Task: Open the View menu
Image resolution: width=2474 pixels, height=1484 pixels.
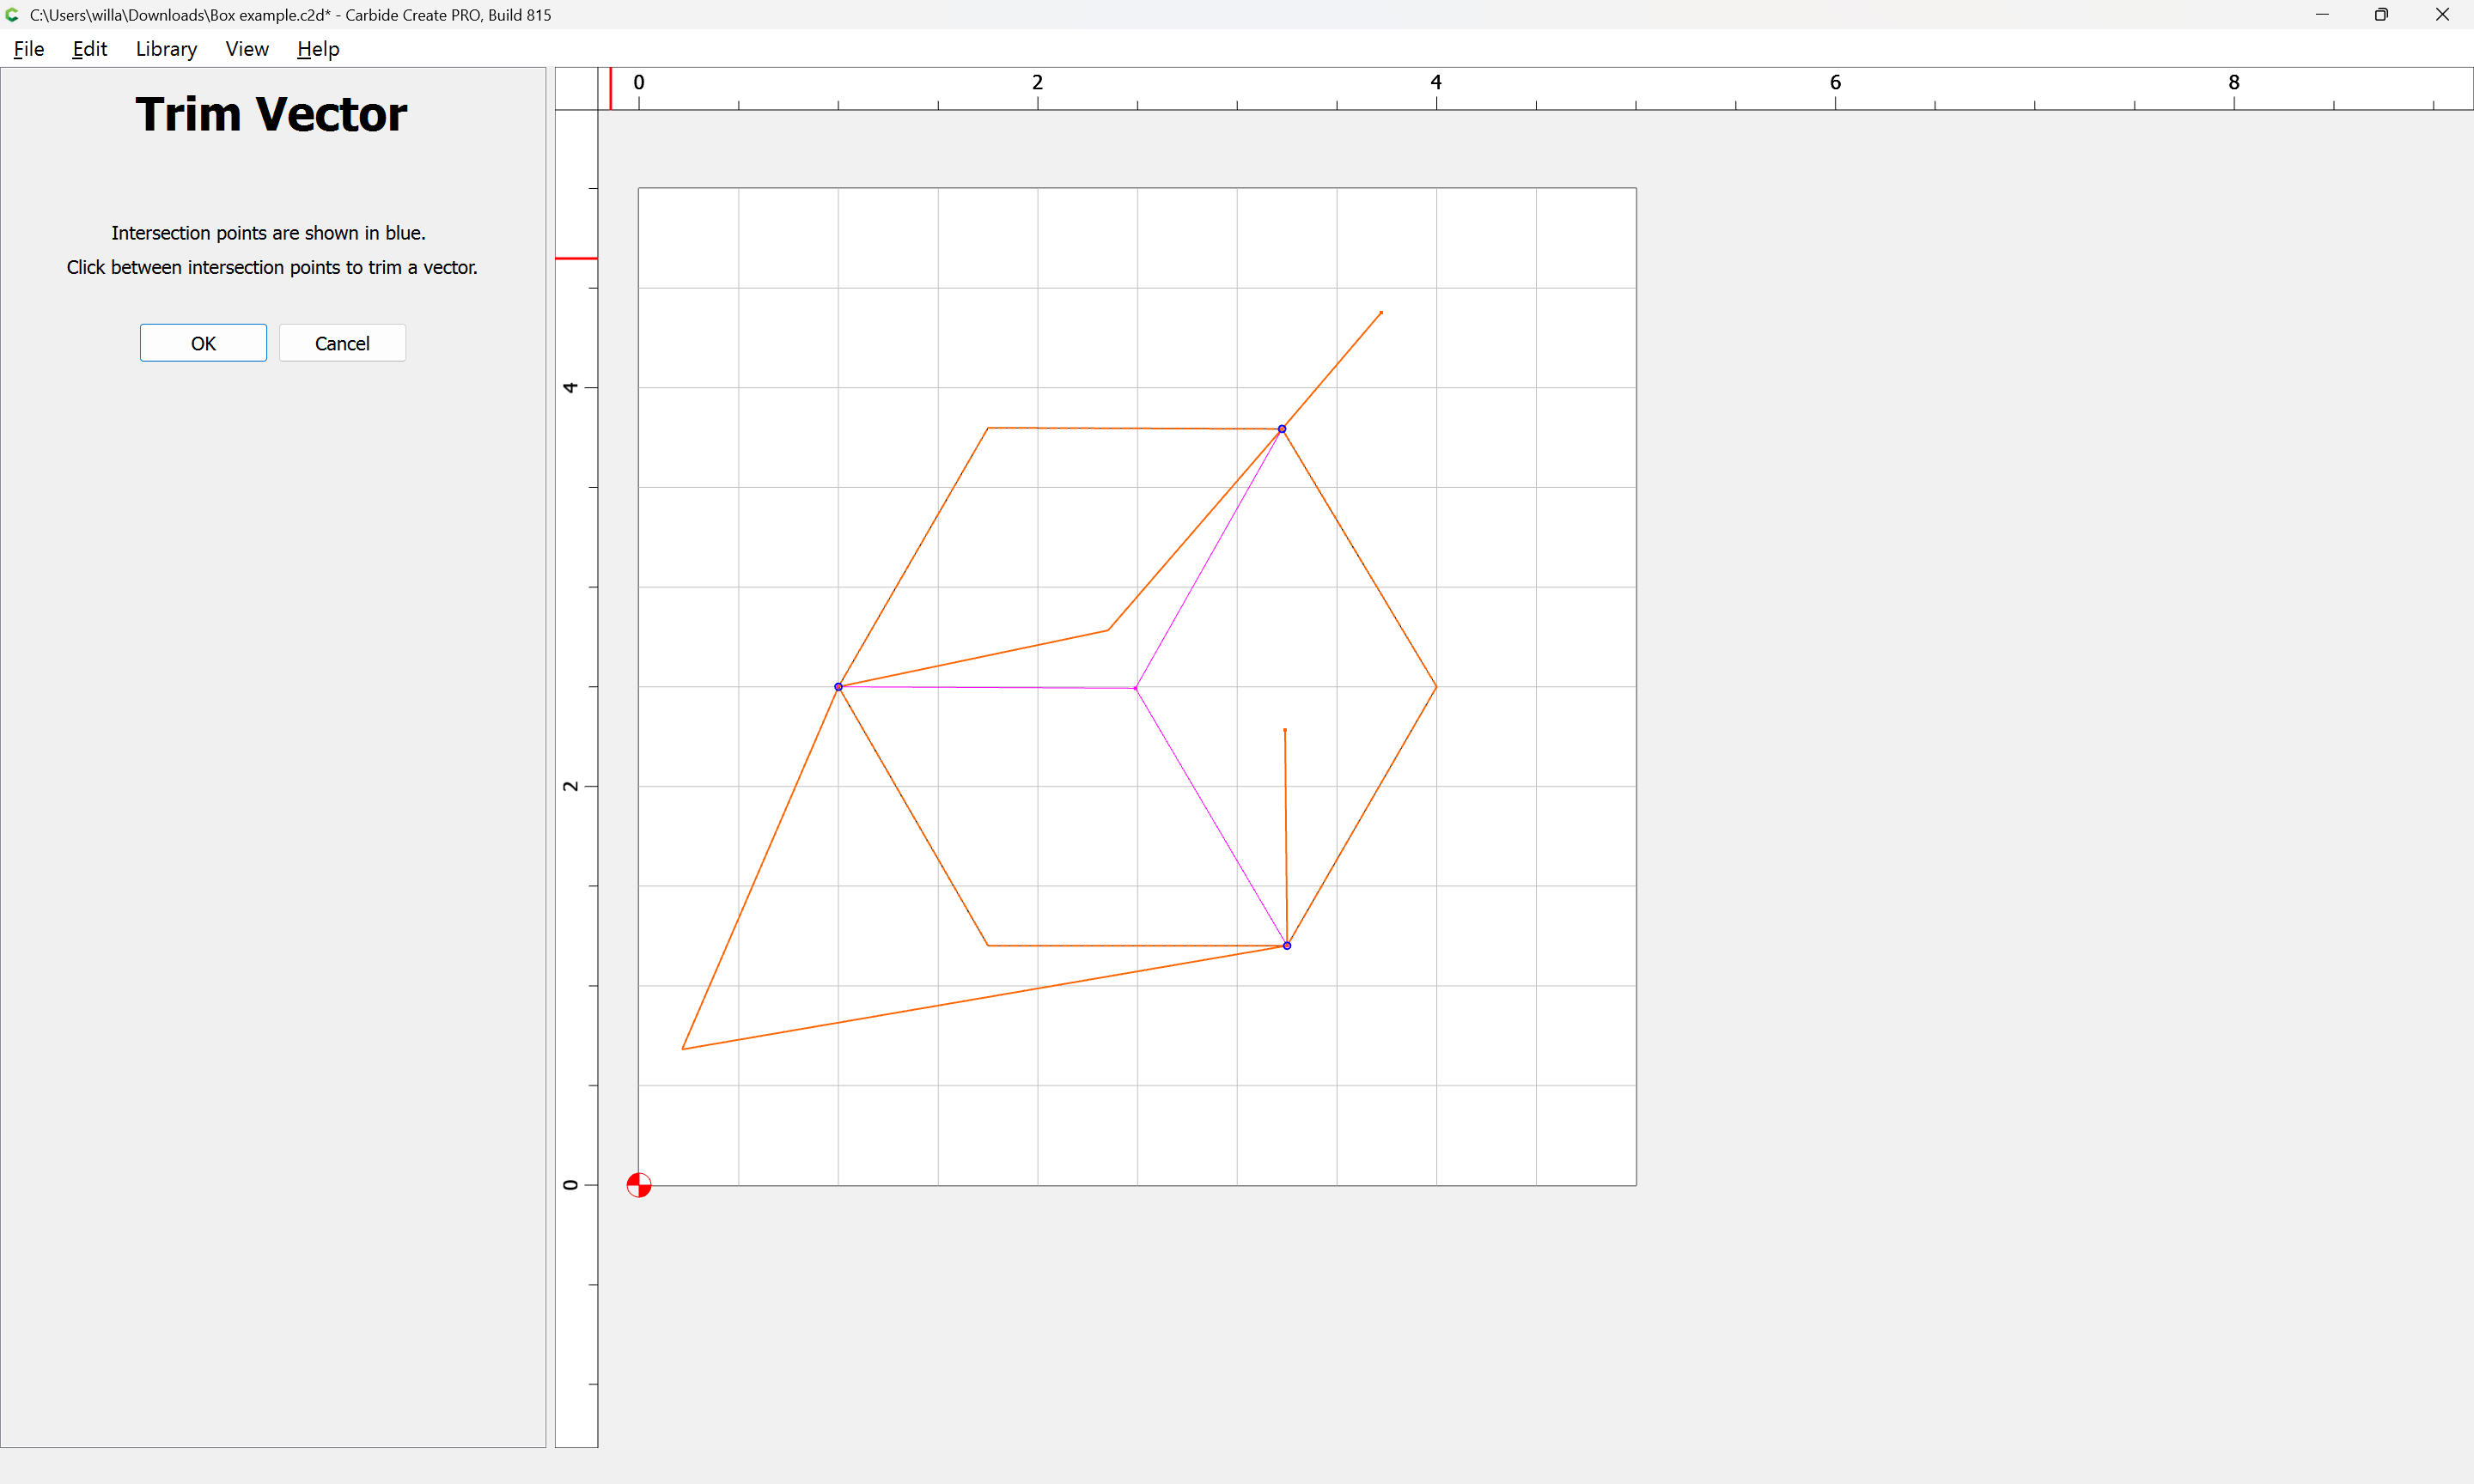Action: click(247, 49)
